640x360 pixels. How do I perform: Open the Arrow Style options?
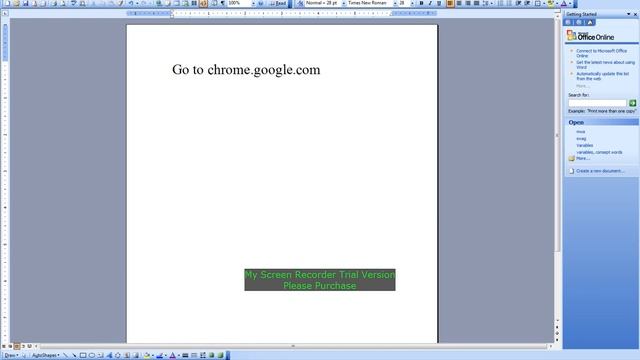203,356
